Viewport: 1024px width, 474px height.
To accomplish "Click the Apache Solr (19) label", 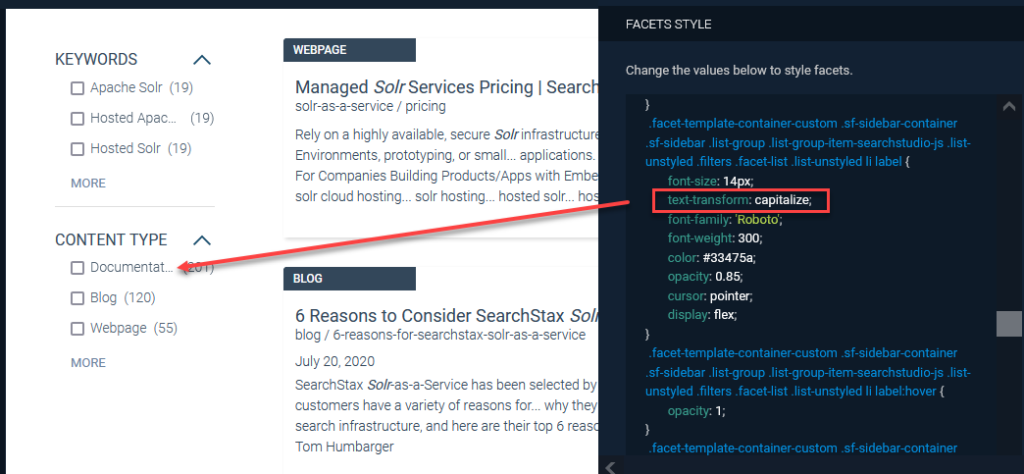I will [x=142, y=87].
